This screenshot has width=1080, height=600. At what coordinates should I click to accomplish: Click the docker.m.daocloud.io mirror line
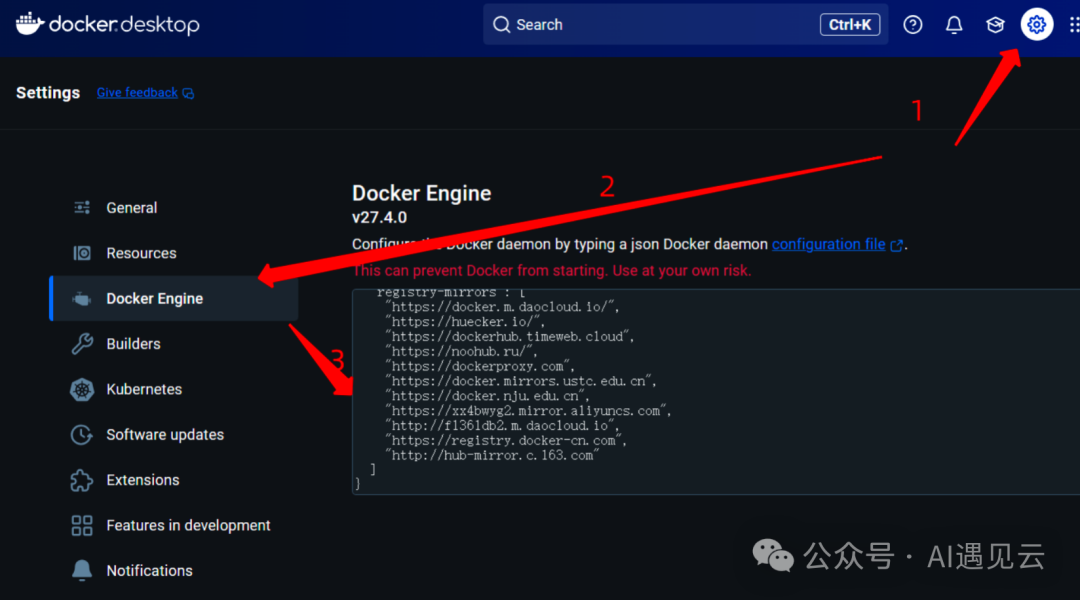pyautogui.click(x=502, y=307)
